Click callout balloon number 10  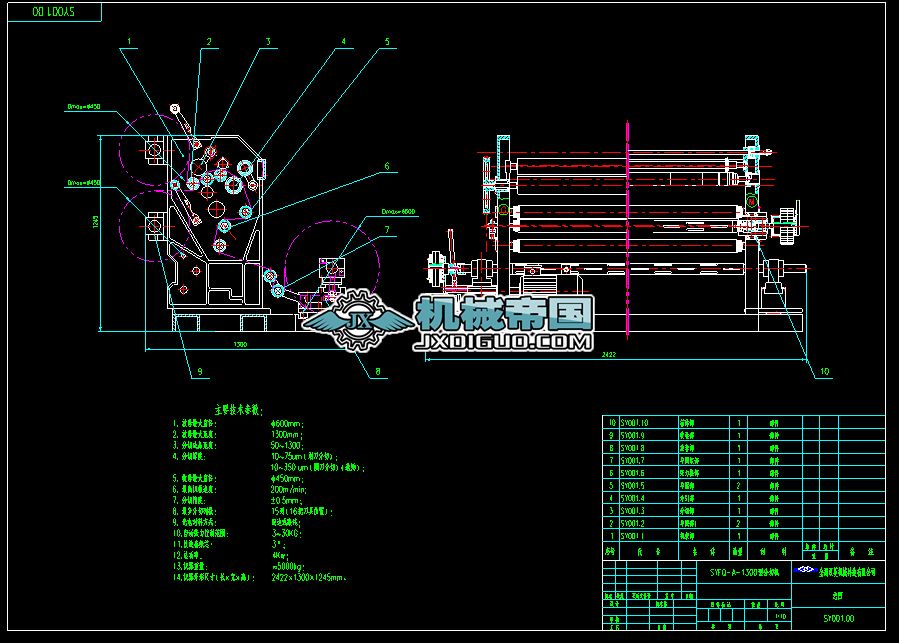coord(825,371)
